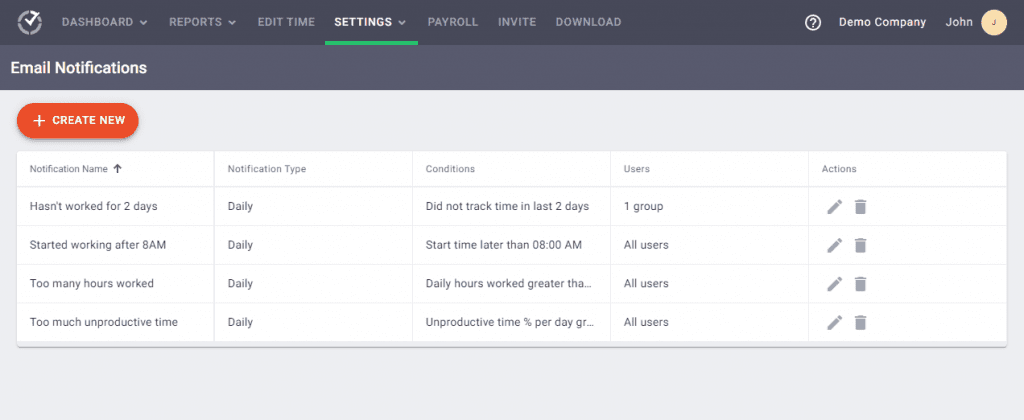The width and height of the screenshot is (1024, 420).
Task: Click the Unproductive time % per day condition
Action: coord(509,322)
